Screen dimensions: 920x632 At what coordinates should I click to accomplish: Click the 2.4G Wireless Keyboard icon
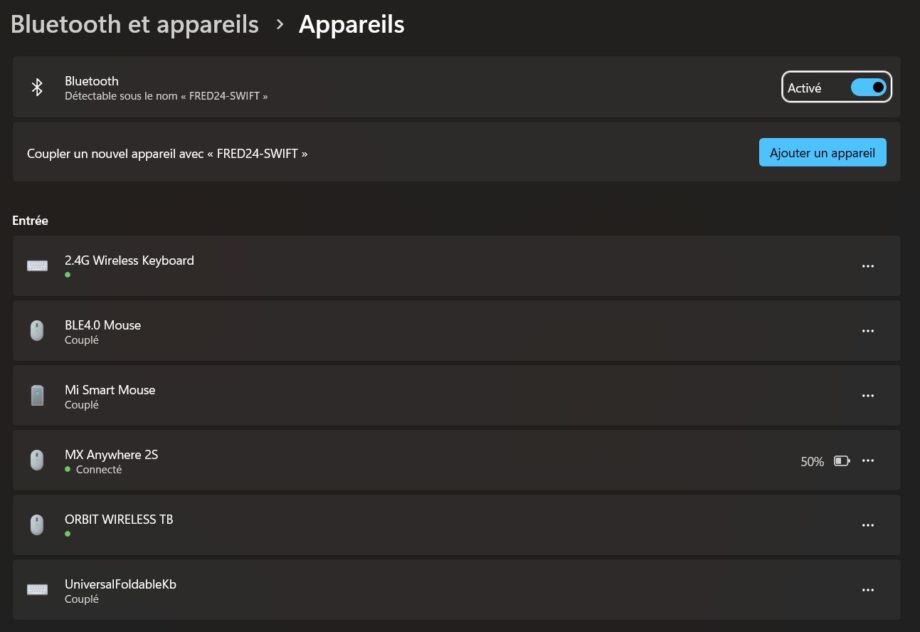click(37, 266)
